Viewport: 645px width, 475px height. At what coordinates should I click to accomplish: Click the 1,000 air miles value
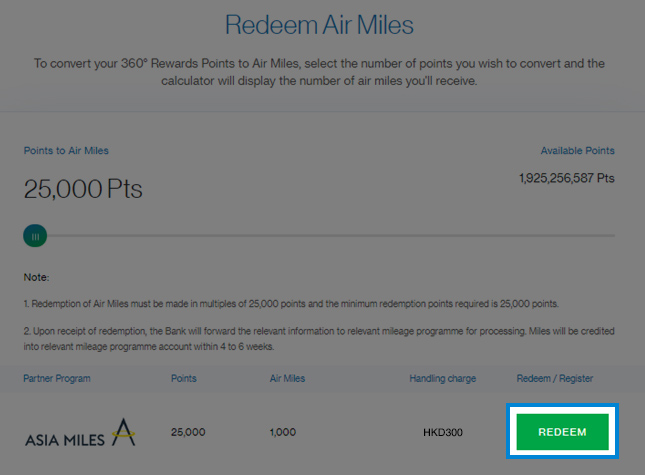click(x=283, y=432)
